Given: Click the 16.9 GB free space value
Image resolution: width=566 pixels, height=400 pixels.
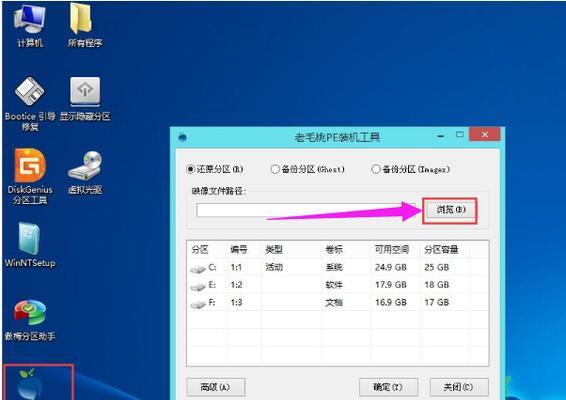Looking at the screenshot, I should [x=391, y=302].
